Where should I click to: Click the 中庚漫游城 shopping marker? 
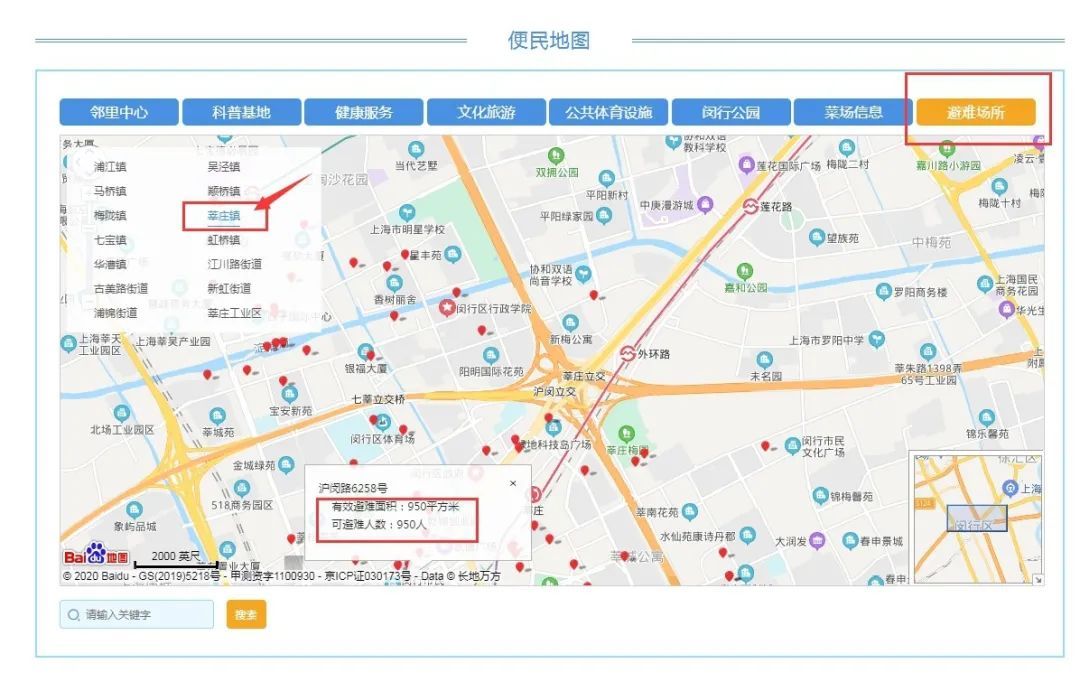click(705, 205)
